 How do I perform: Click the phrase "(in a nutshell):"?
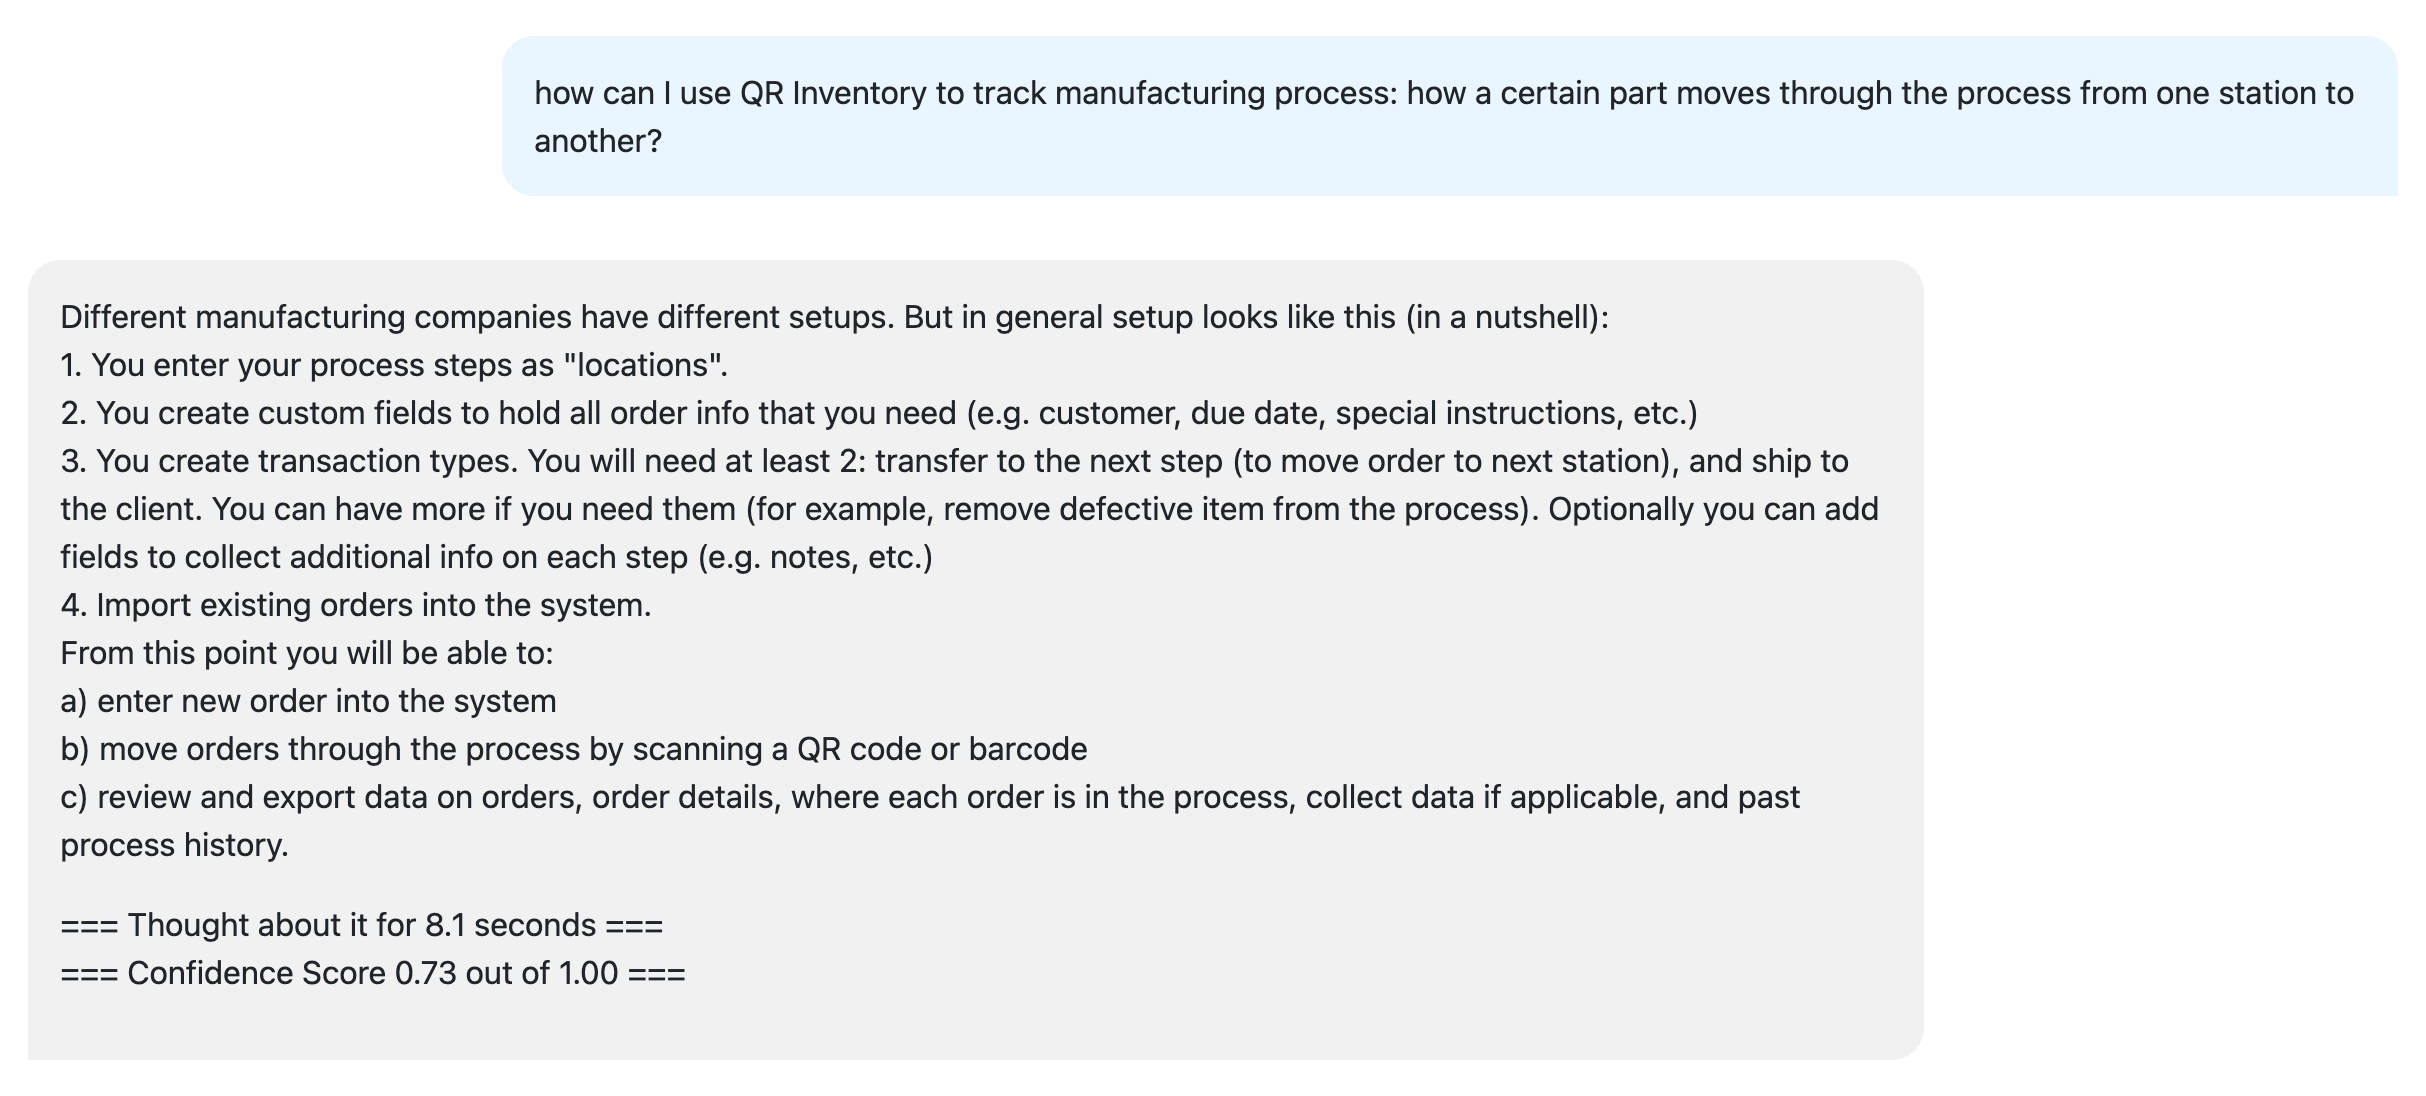[1507, 317]
